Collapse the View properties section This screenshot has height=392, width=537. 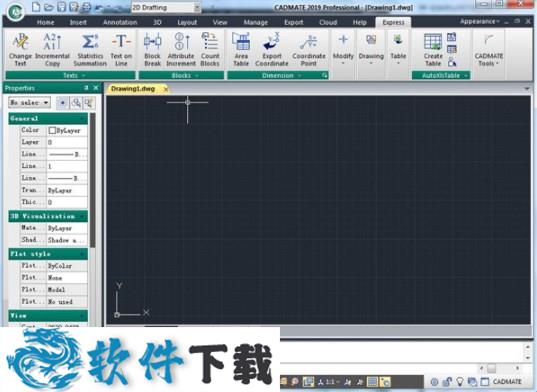click(x=48, y=315)
